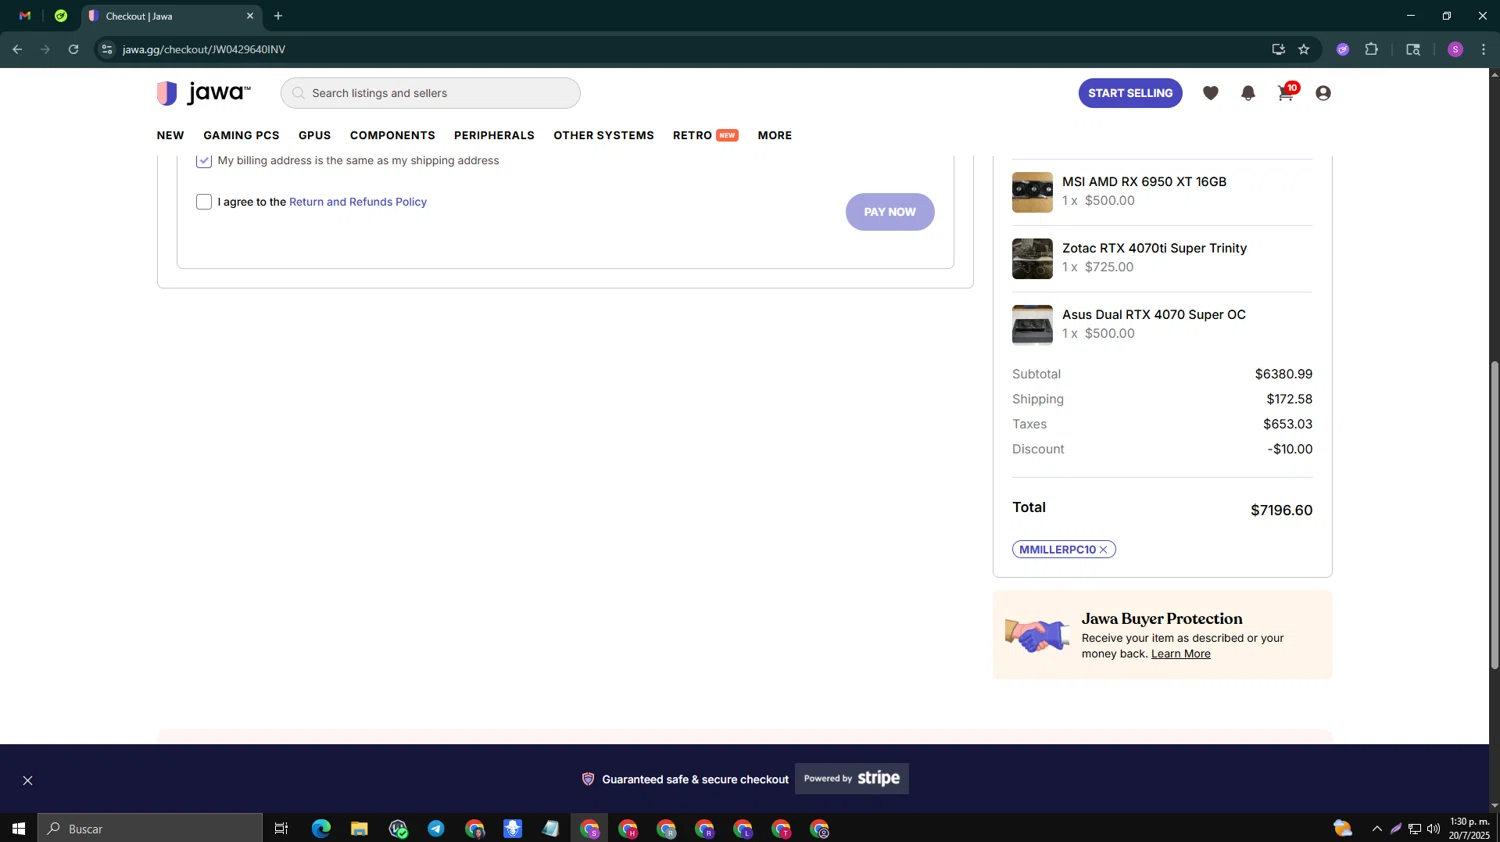
Task: Open File Explorer from the taskbar
Action: click(x=359, y=829)
